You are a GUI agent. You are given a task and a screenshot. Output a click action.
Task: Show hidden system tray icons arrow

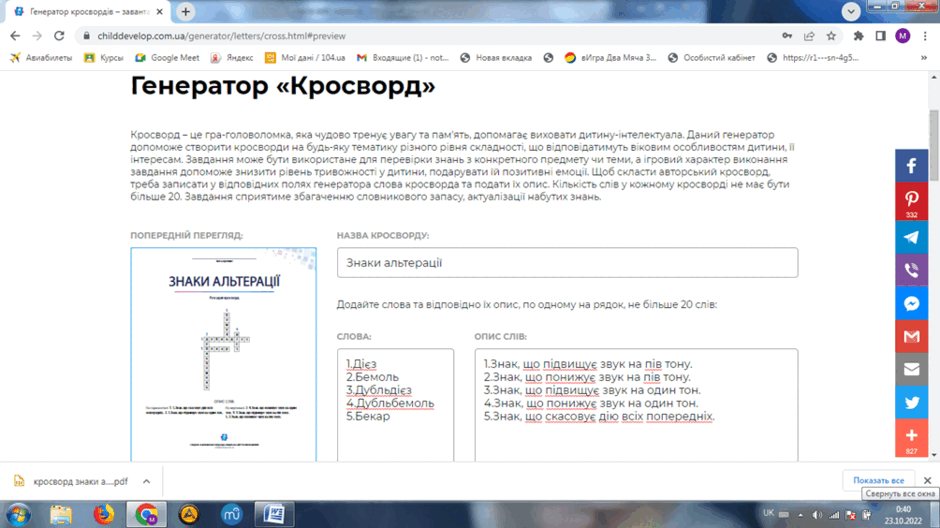point(800,515)
